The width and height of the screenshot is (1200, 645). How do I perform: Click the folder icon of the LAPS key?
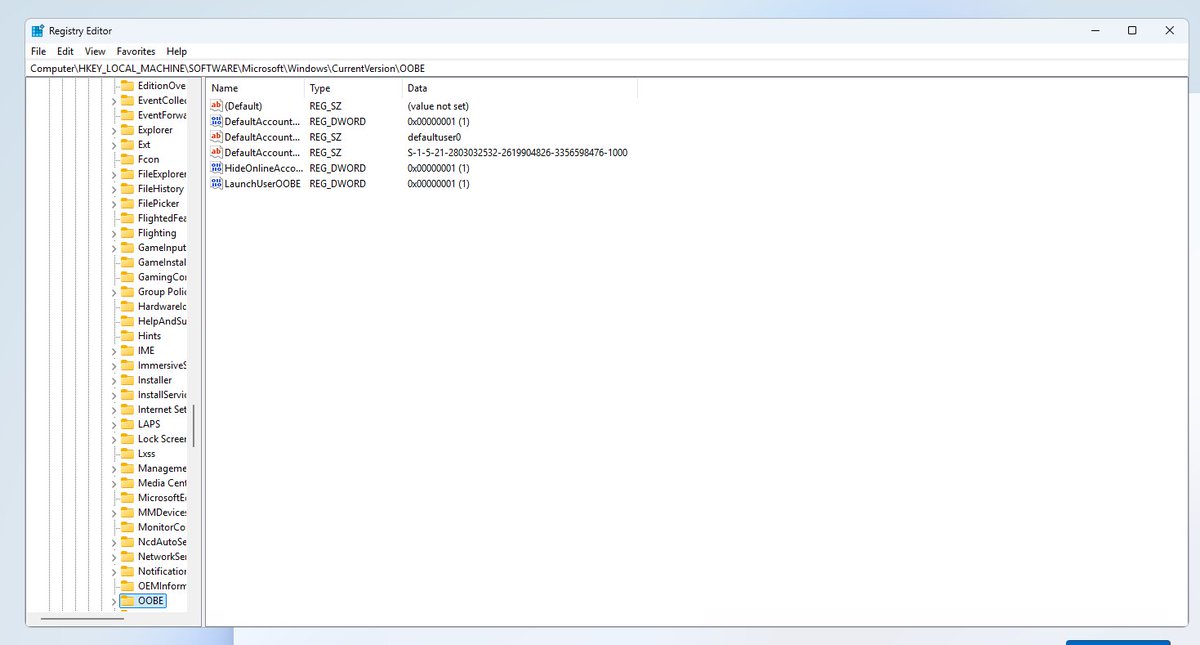point(127,424)
